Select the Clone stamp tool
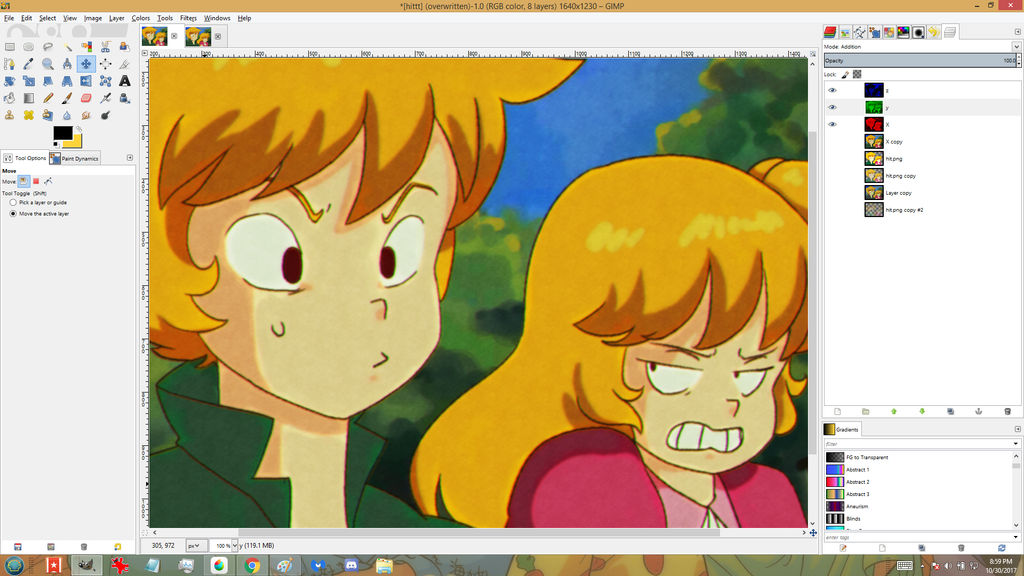The image size is (1024, 576). coord(10,115)
